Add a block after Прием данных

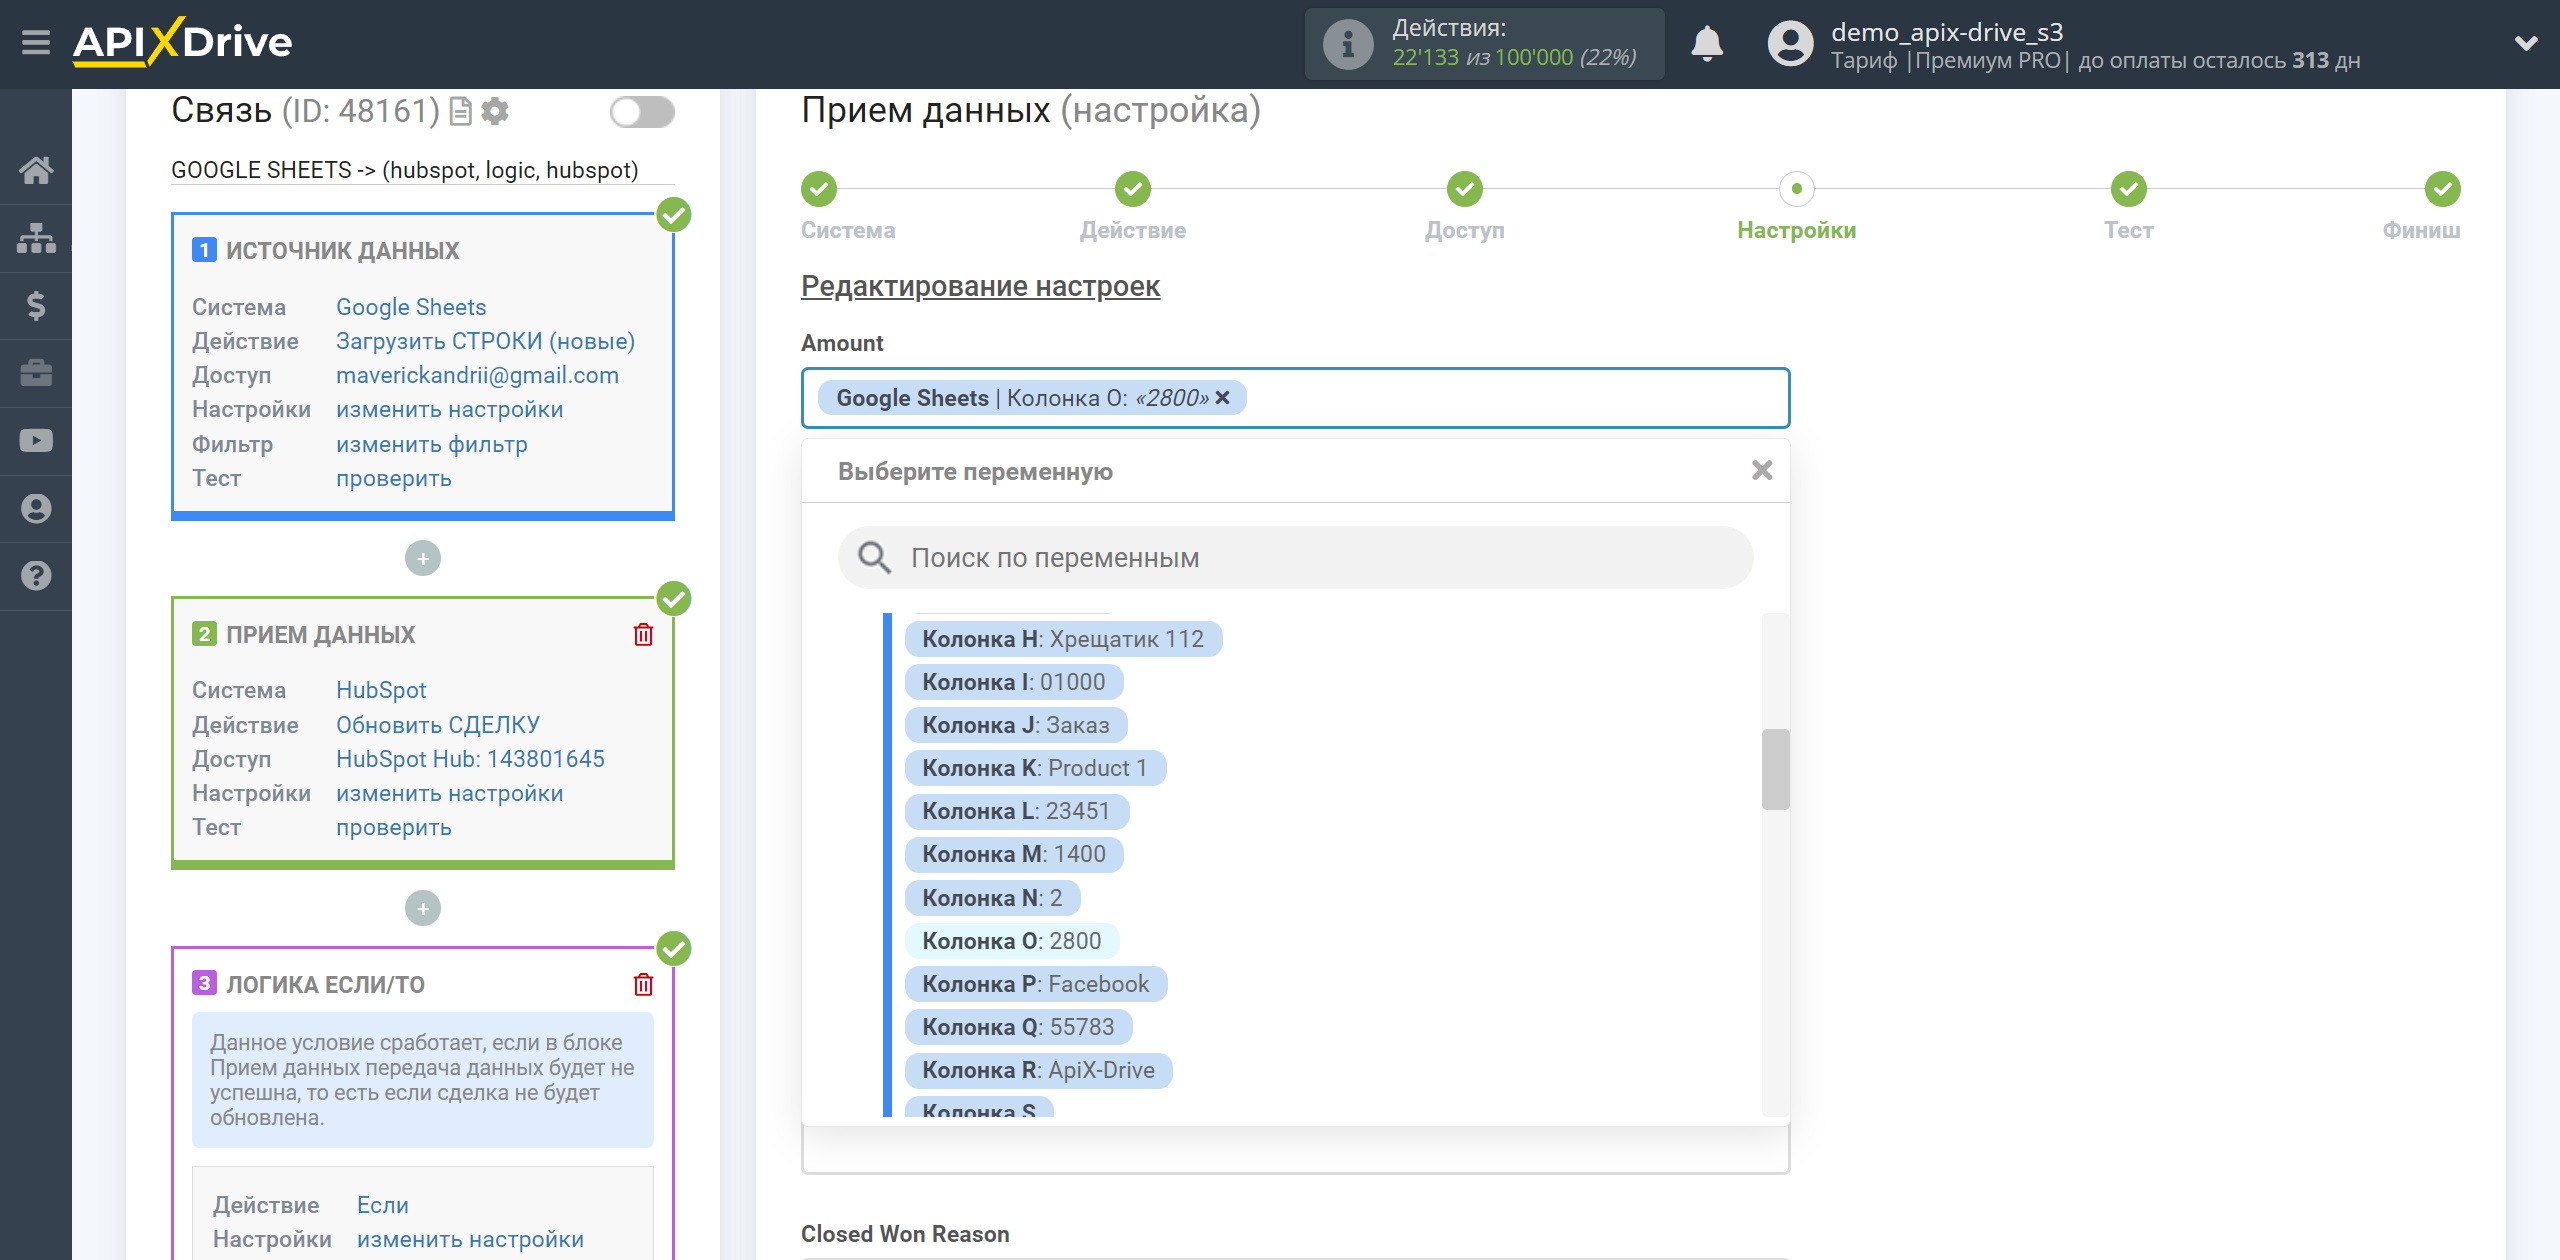(x=423, y=909)
